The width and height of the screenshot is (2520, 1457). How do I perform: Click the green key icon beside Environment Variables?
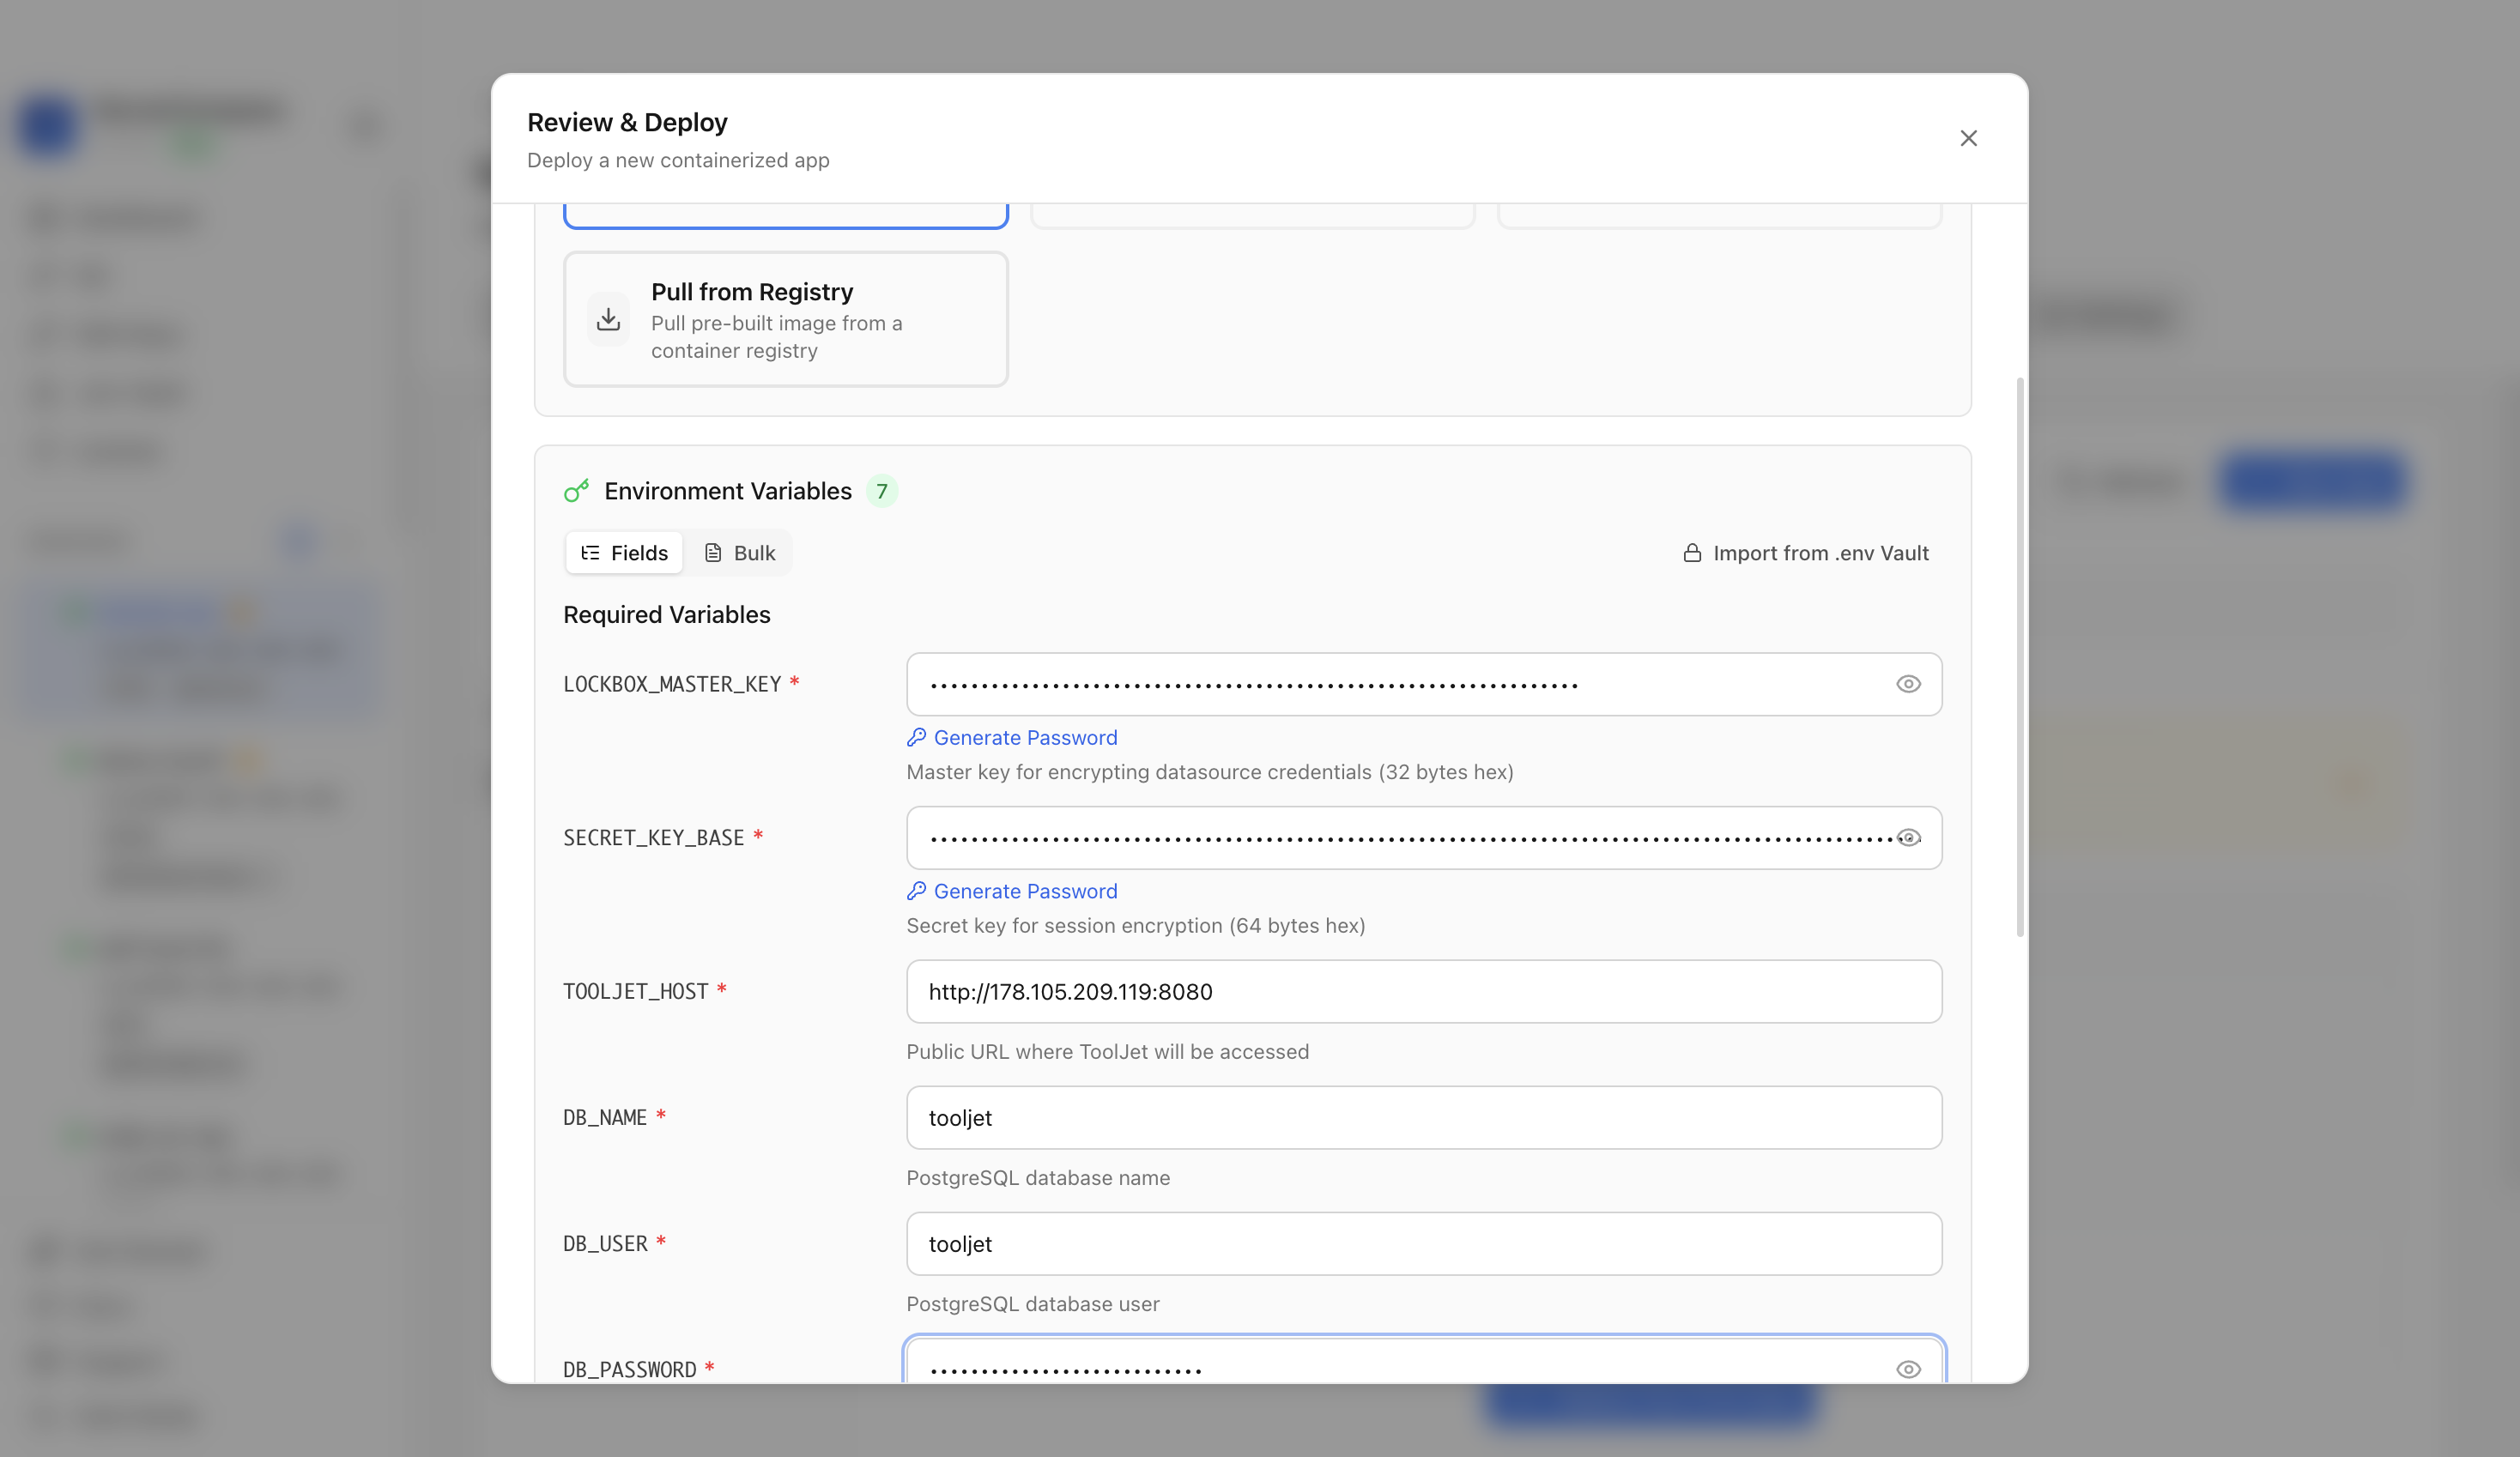coord(576,490)
